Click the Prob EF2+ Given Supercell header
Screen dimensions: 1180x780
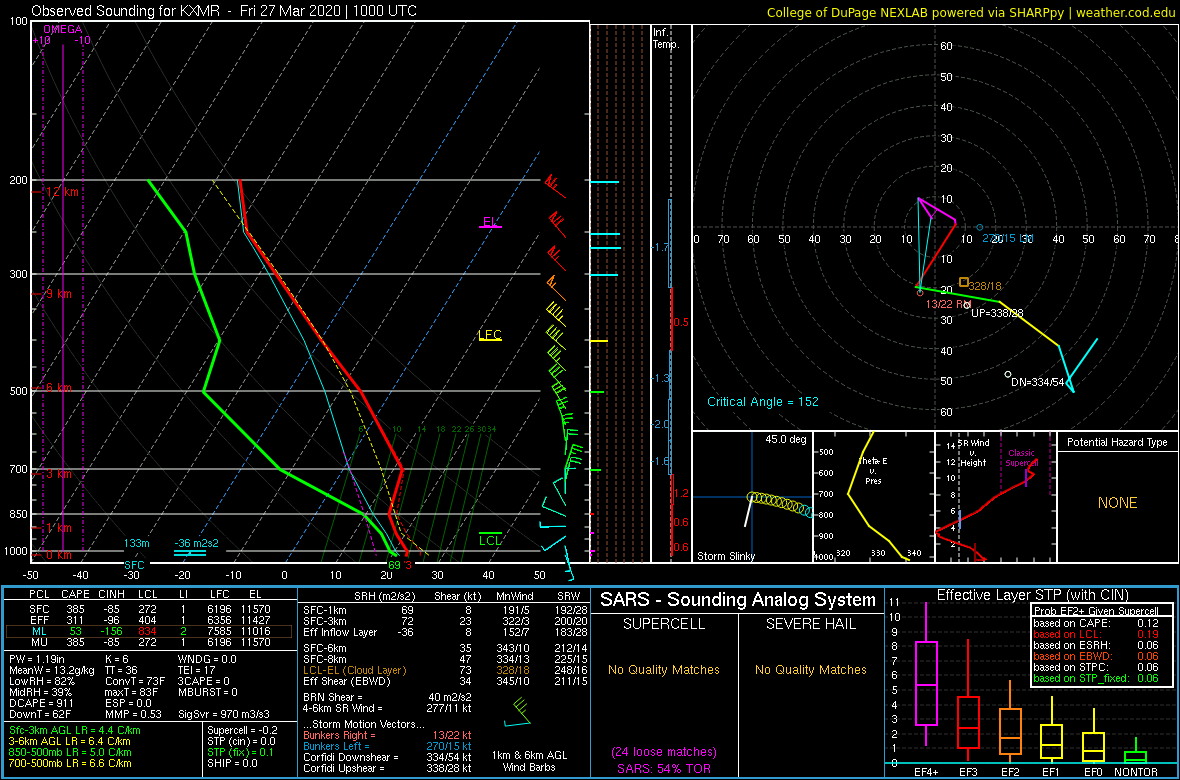point(1097,611)
